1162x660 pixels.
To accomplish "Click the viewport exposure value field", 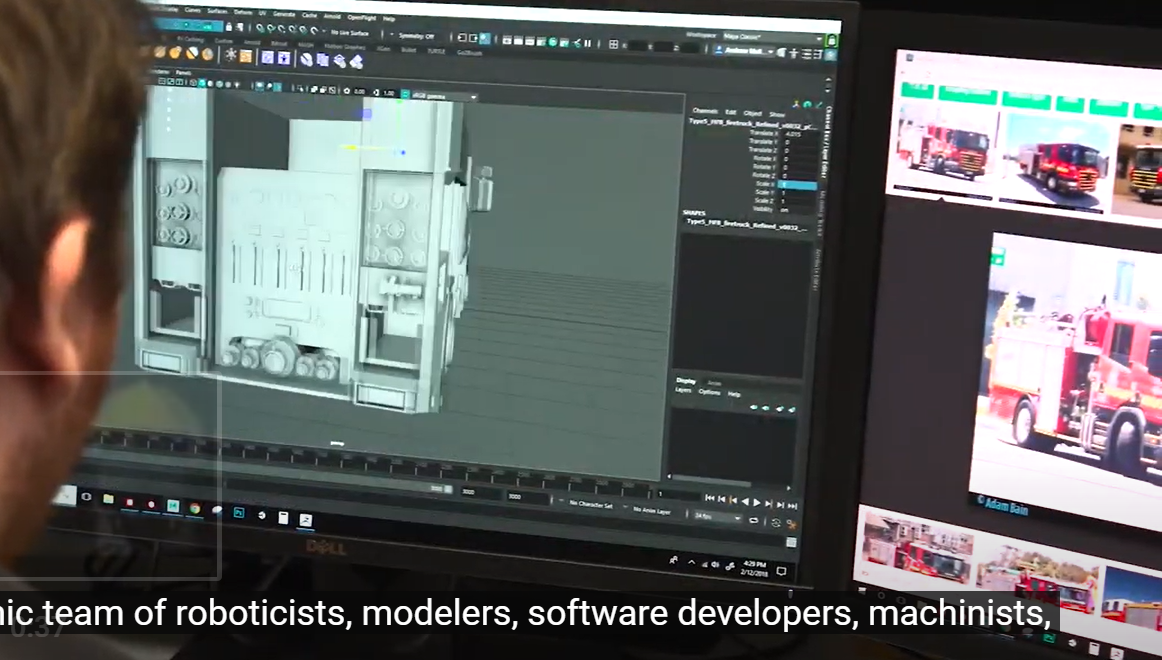I will (x=359, y=91).
